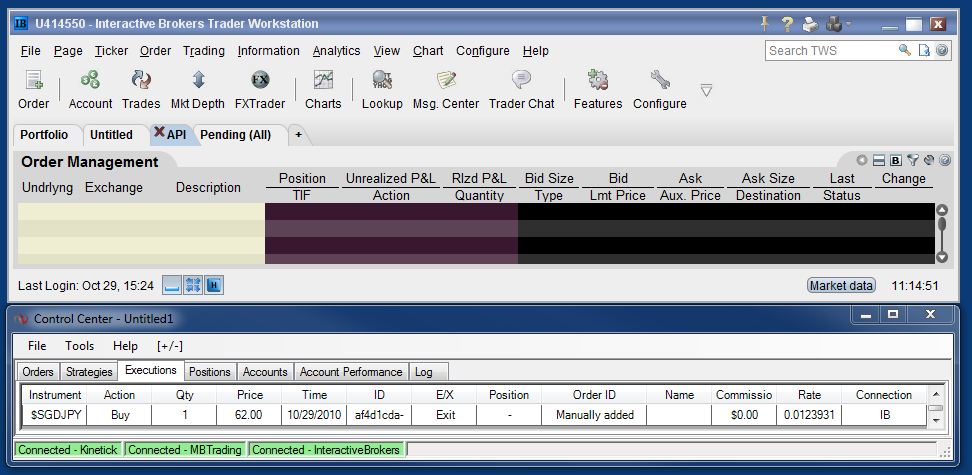The width and height of the screenshot is (972, 475).
Task: Open the Information menu
Action: click(x=268, y=51)
